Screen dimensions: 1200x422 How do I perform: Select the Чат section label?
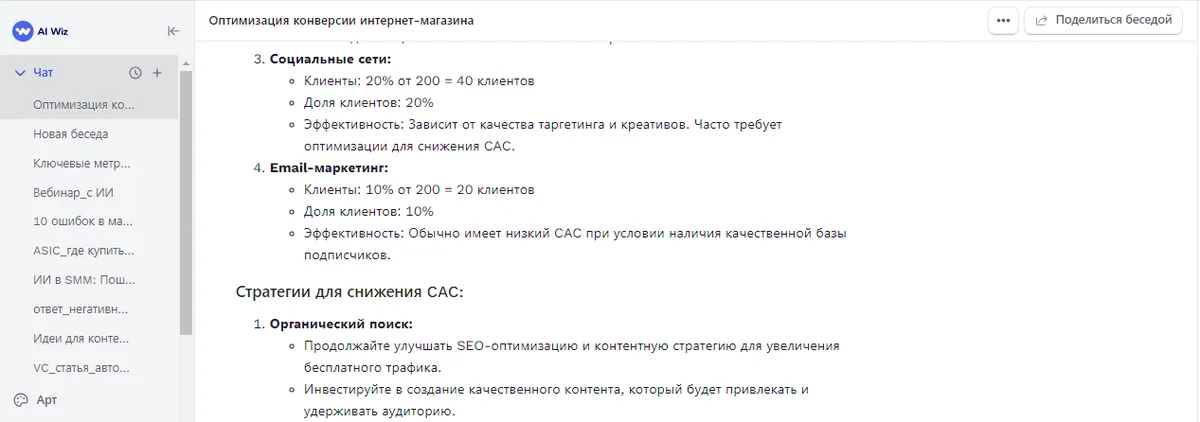[x=43, y=73]
